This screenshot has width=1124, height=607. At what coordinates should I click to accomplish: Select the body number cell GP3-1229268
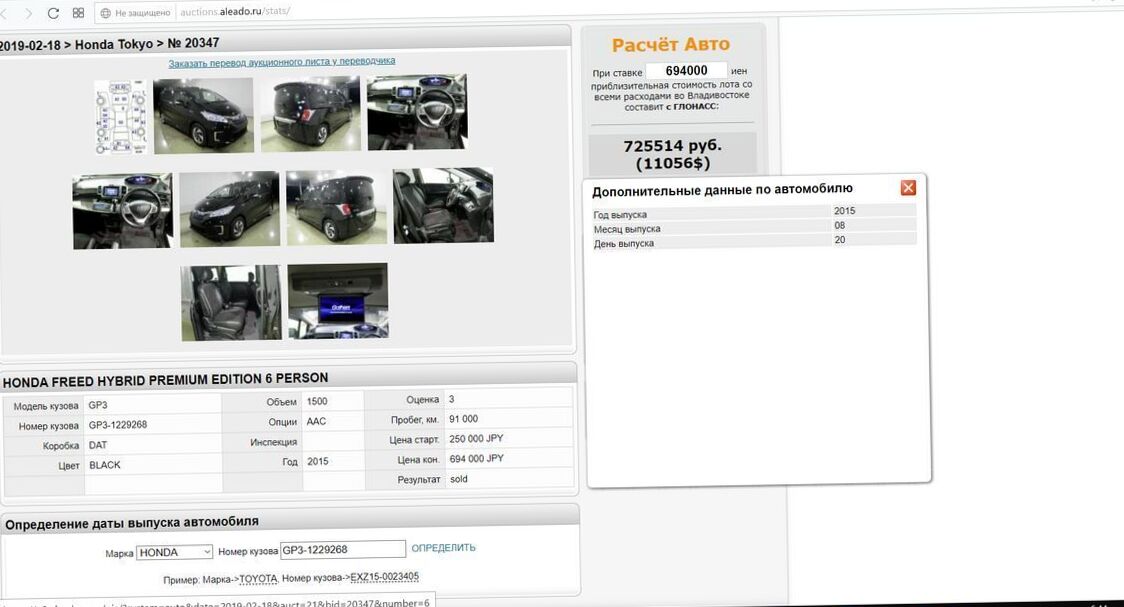(x=118, y=425)
